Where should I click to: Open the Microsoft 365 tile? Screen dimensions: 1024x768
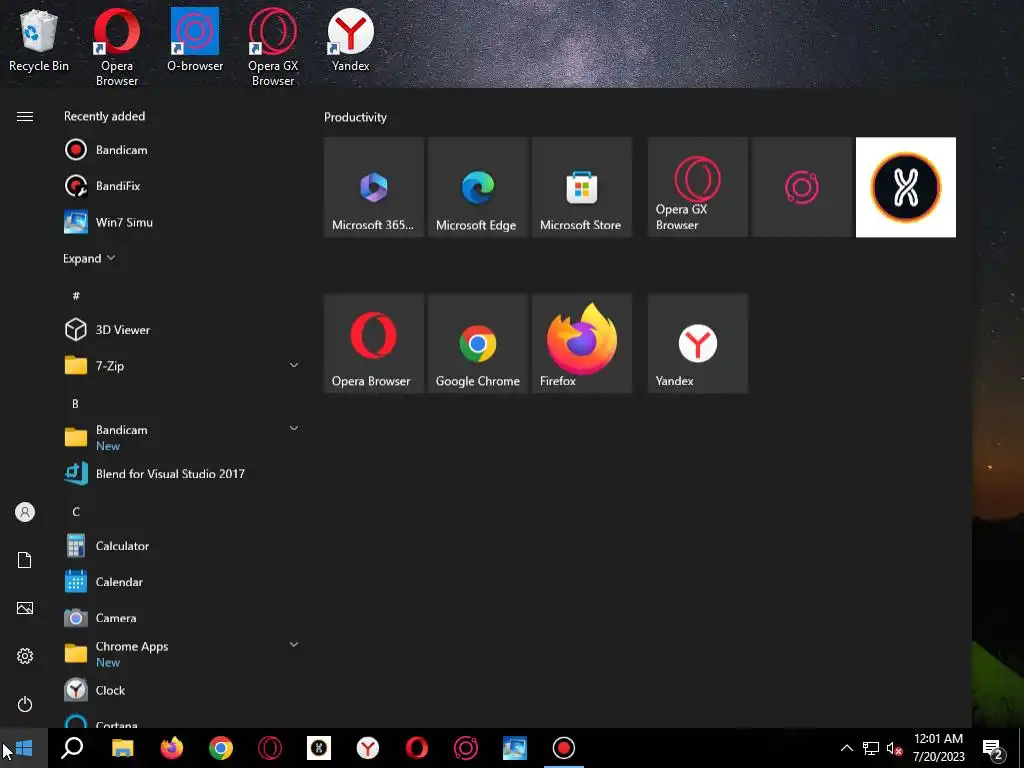[374, 187]
